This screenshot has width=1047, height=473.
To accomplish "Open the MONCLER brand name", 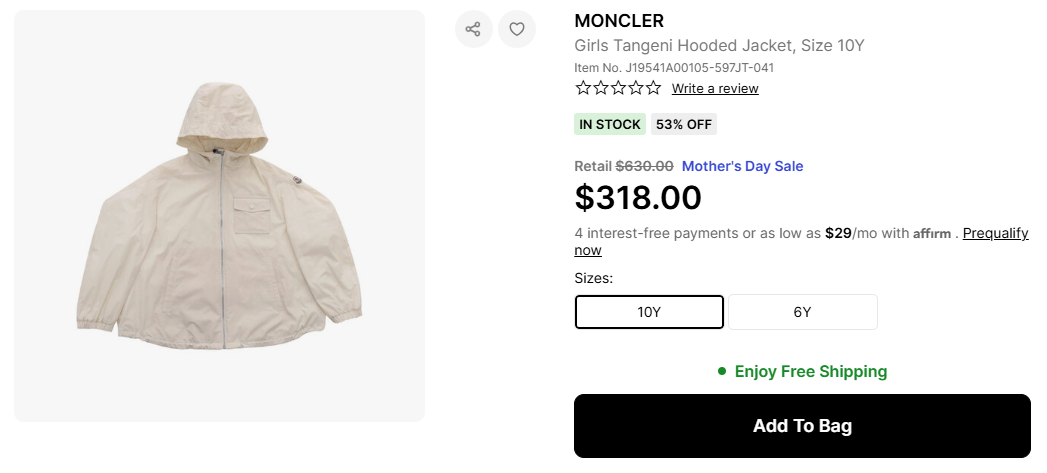I will [619, 21].
